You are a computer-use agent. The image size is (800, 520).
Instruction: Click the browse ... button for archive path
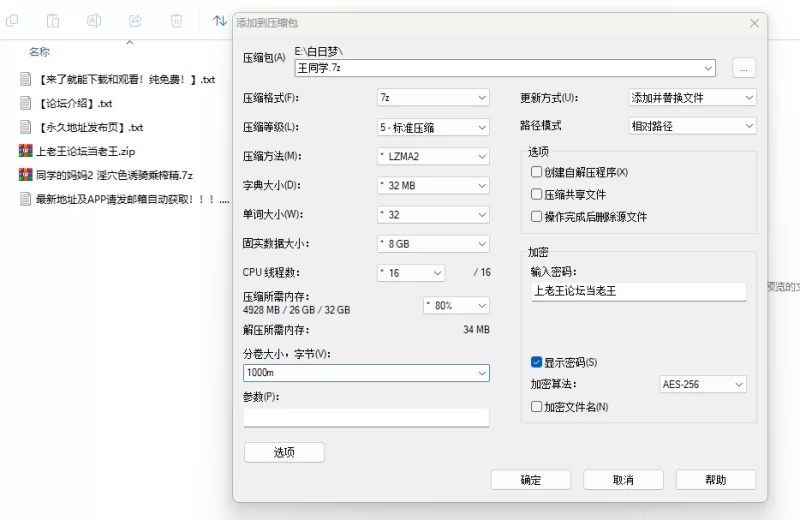pos(744,68)
